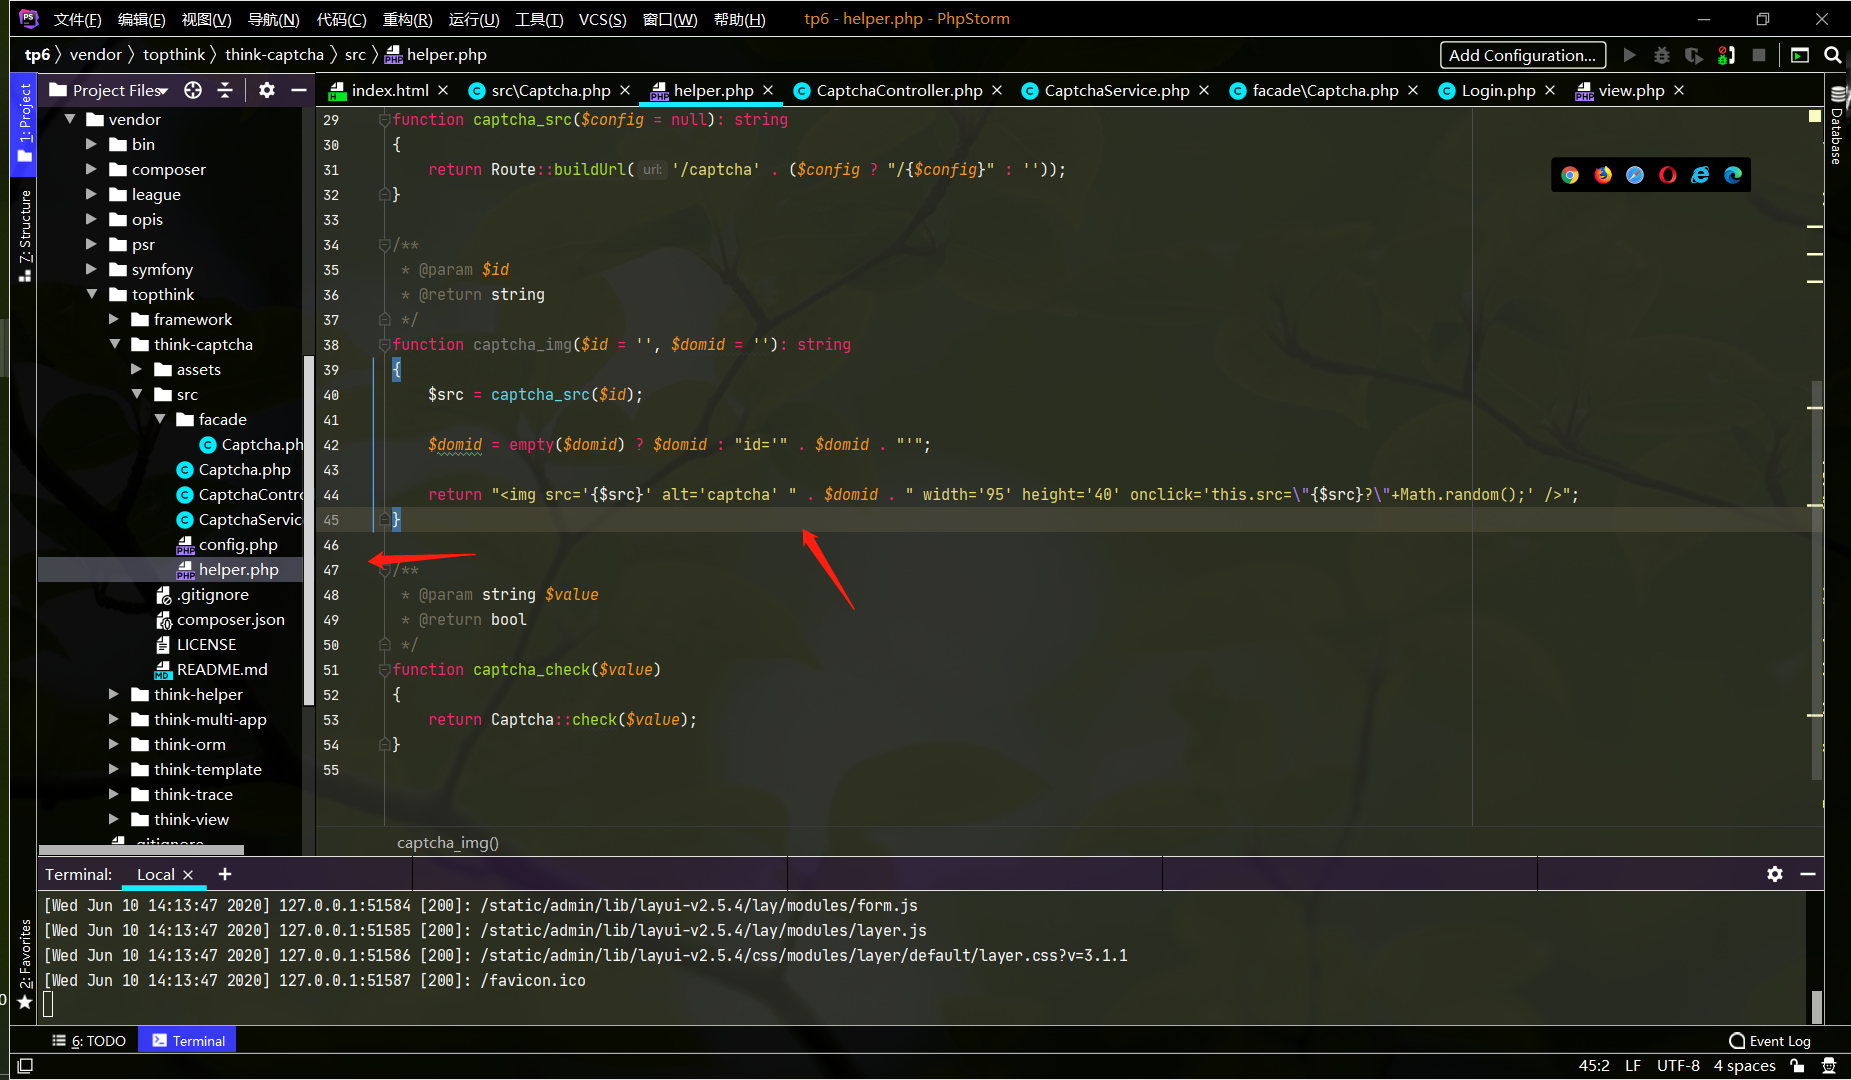Image resolution: width=1851 pixels, height=1080 pixels.
Task: Click the Search Everywhere magnifier icon
Action: (x=1833, y=55)
